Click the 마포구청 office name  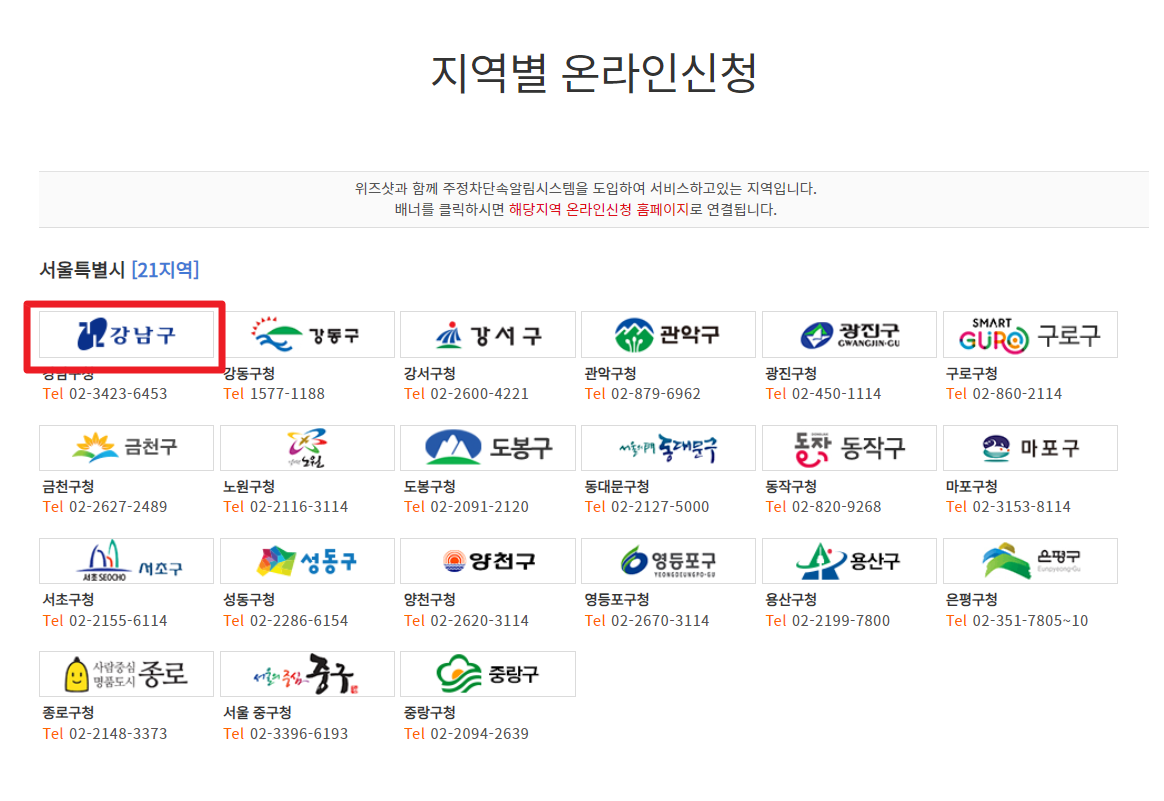(x=972, y=487)
